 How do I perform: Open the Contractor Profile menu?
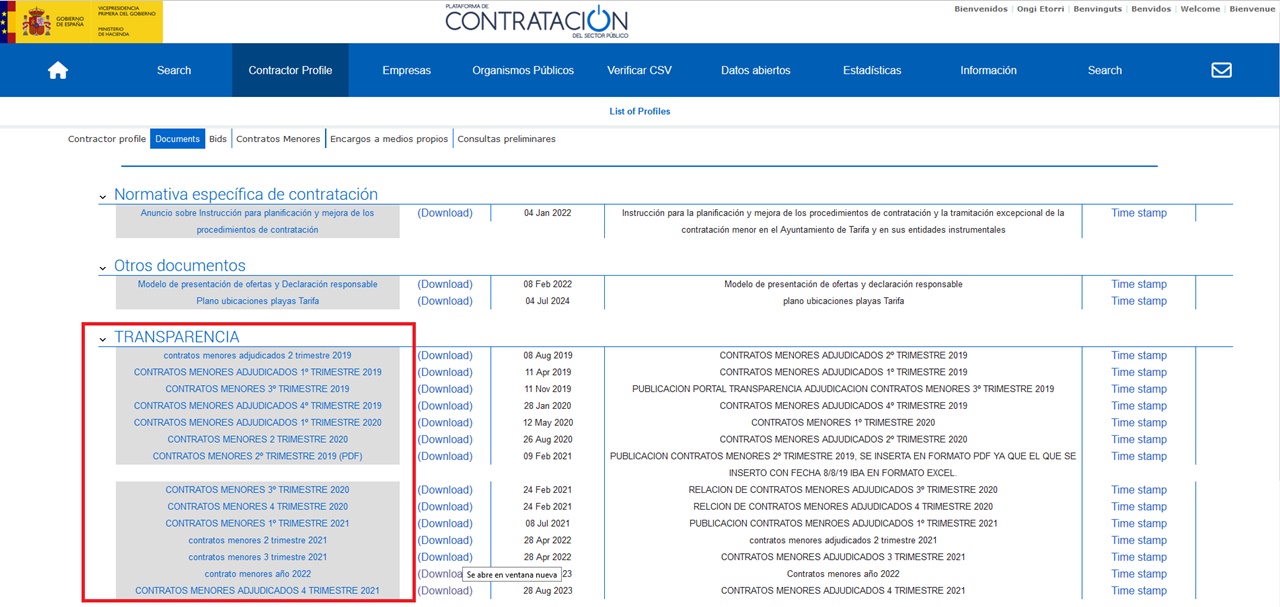click(290, 70)
